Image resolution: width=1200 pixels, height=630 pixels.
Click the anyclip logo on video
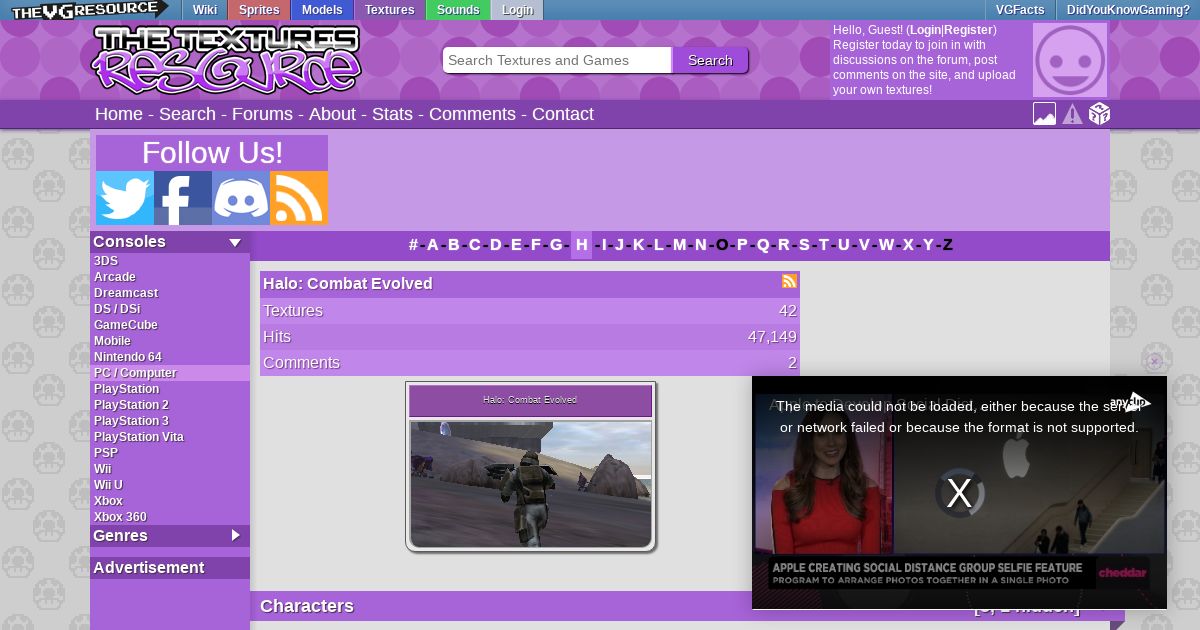[1131, 402]
